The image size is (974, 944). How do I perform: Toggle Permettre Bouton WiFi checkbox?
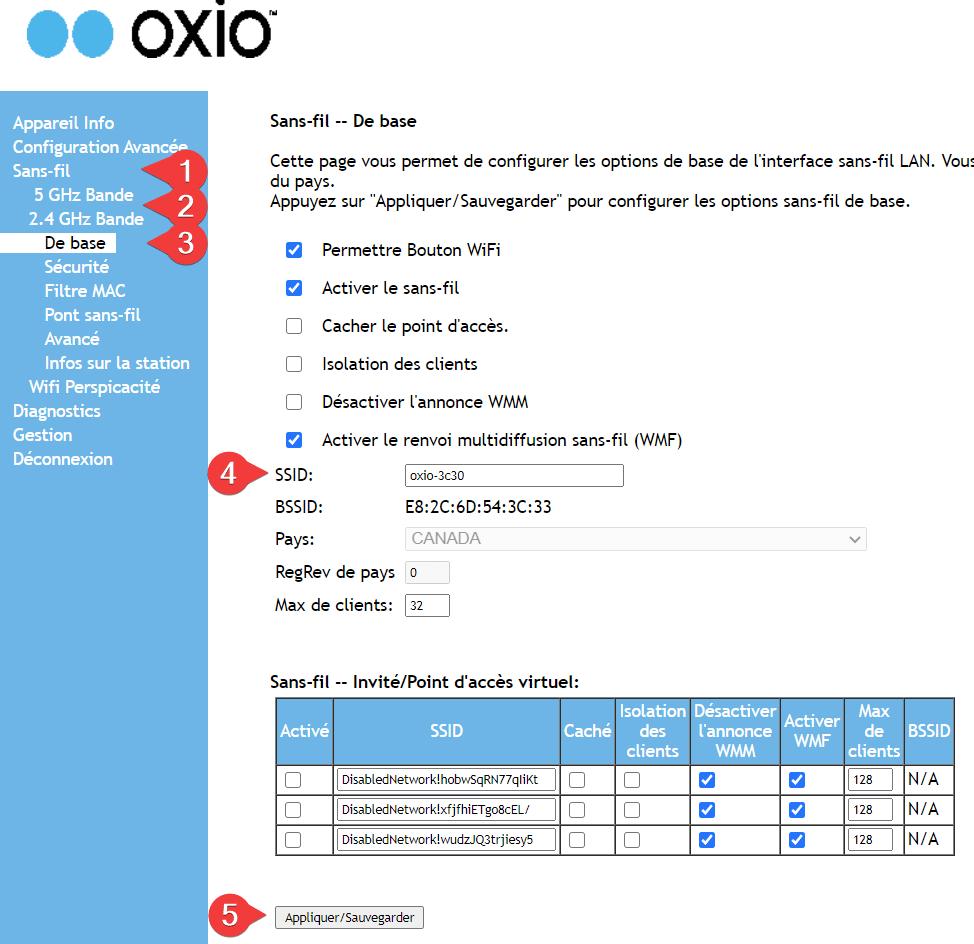pyautogui.click(x=294, y=250)
